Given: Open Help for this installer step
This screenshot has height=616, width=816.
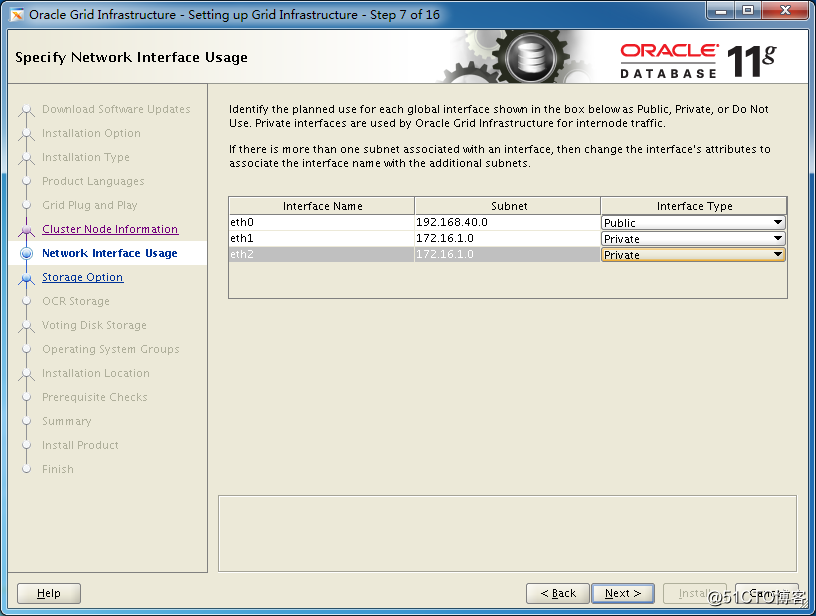Looking at the screenshot, I should [49, 593].
